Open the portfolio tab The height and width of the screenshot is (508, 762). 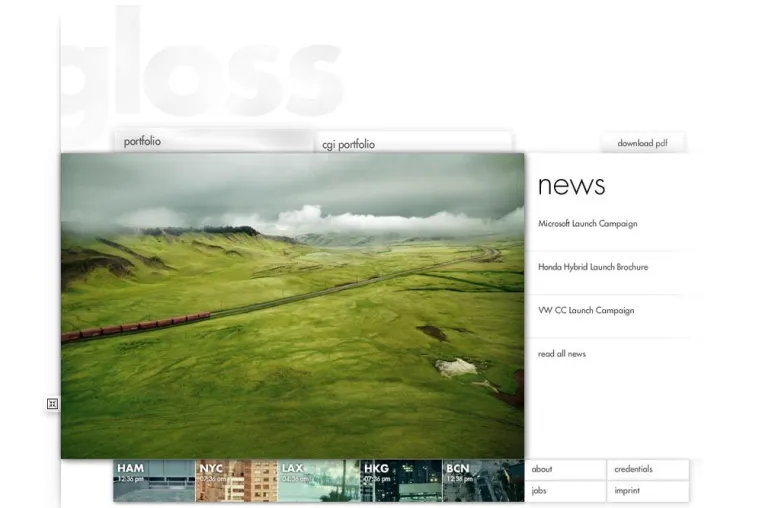(x=214, y=141)
